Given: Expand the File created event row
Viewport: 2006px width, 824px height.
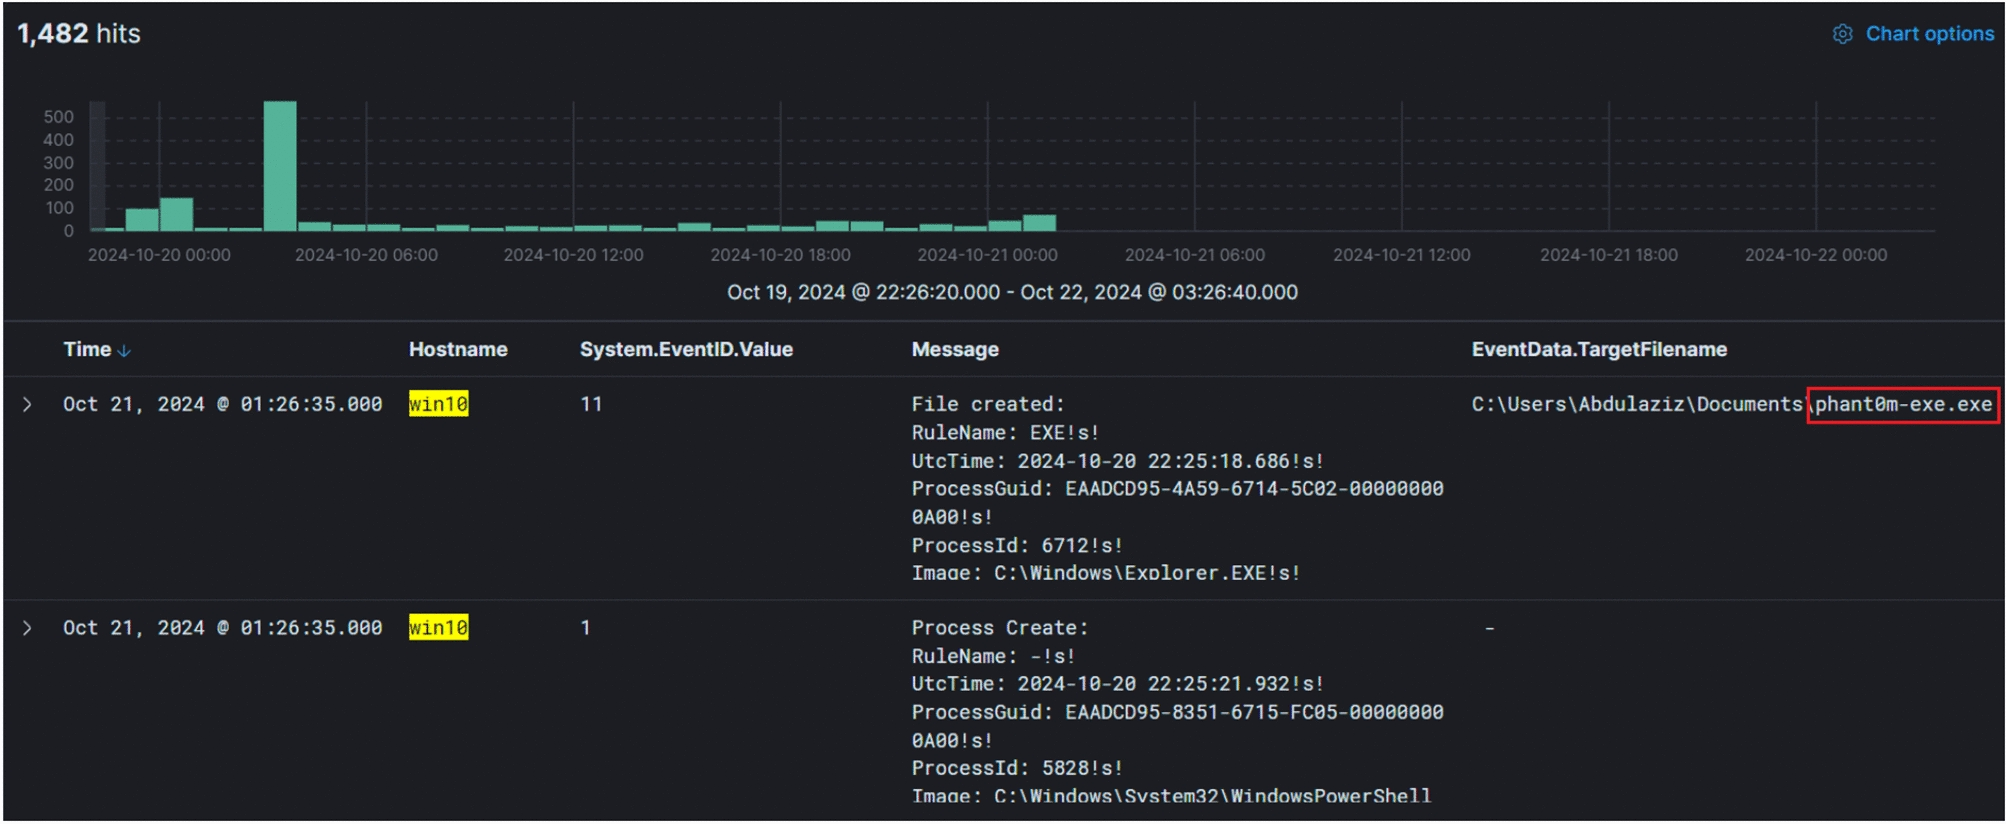Looking at the screenshot, I should pos(28,405).
